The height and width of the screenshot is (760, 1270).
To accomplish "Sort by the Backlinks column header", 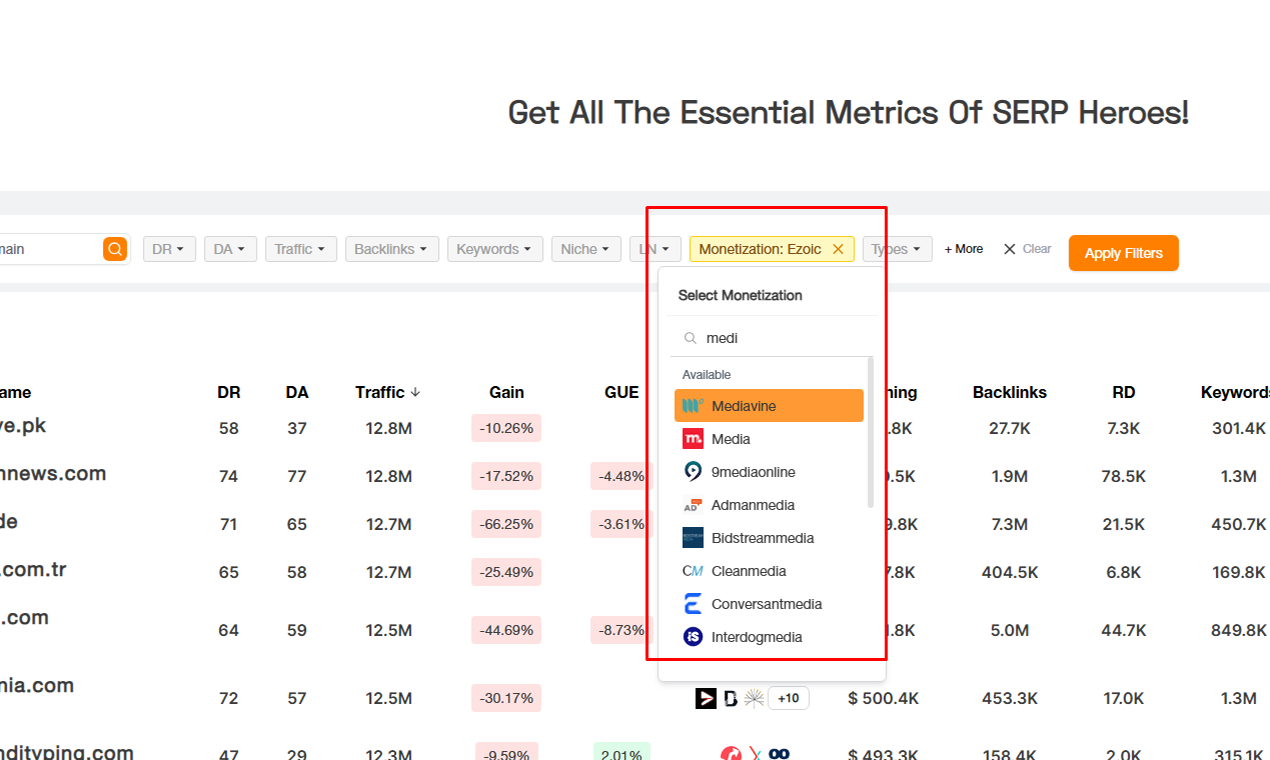I will 1009,392.
